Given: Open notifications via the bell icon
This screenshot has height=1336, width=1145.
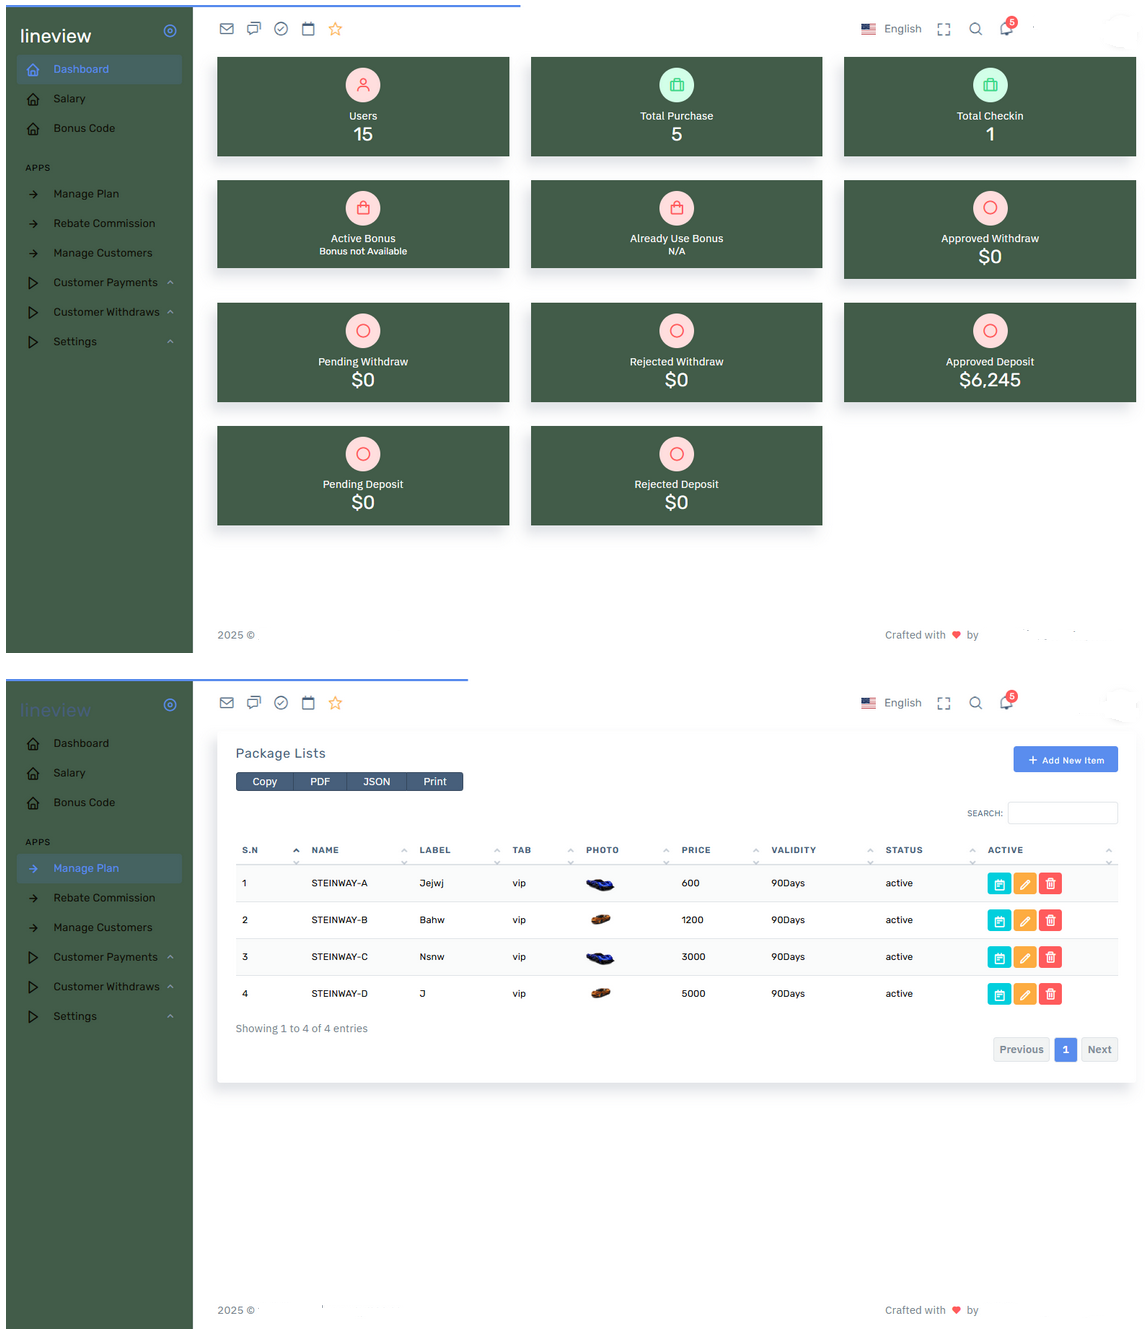Looking at the screenshot, I should pyautogui.click(x=1006, y=29).
